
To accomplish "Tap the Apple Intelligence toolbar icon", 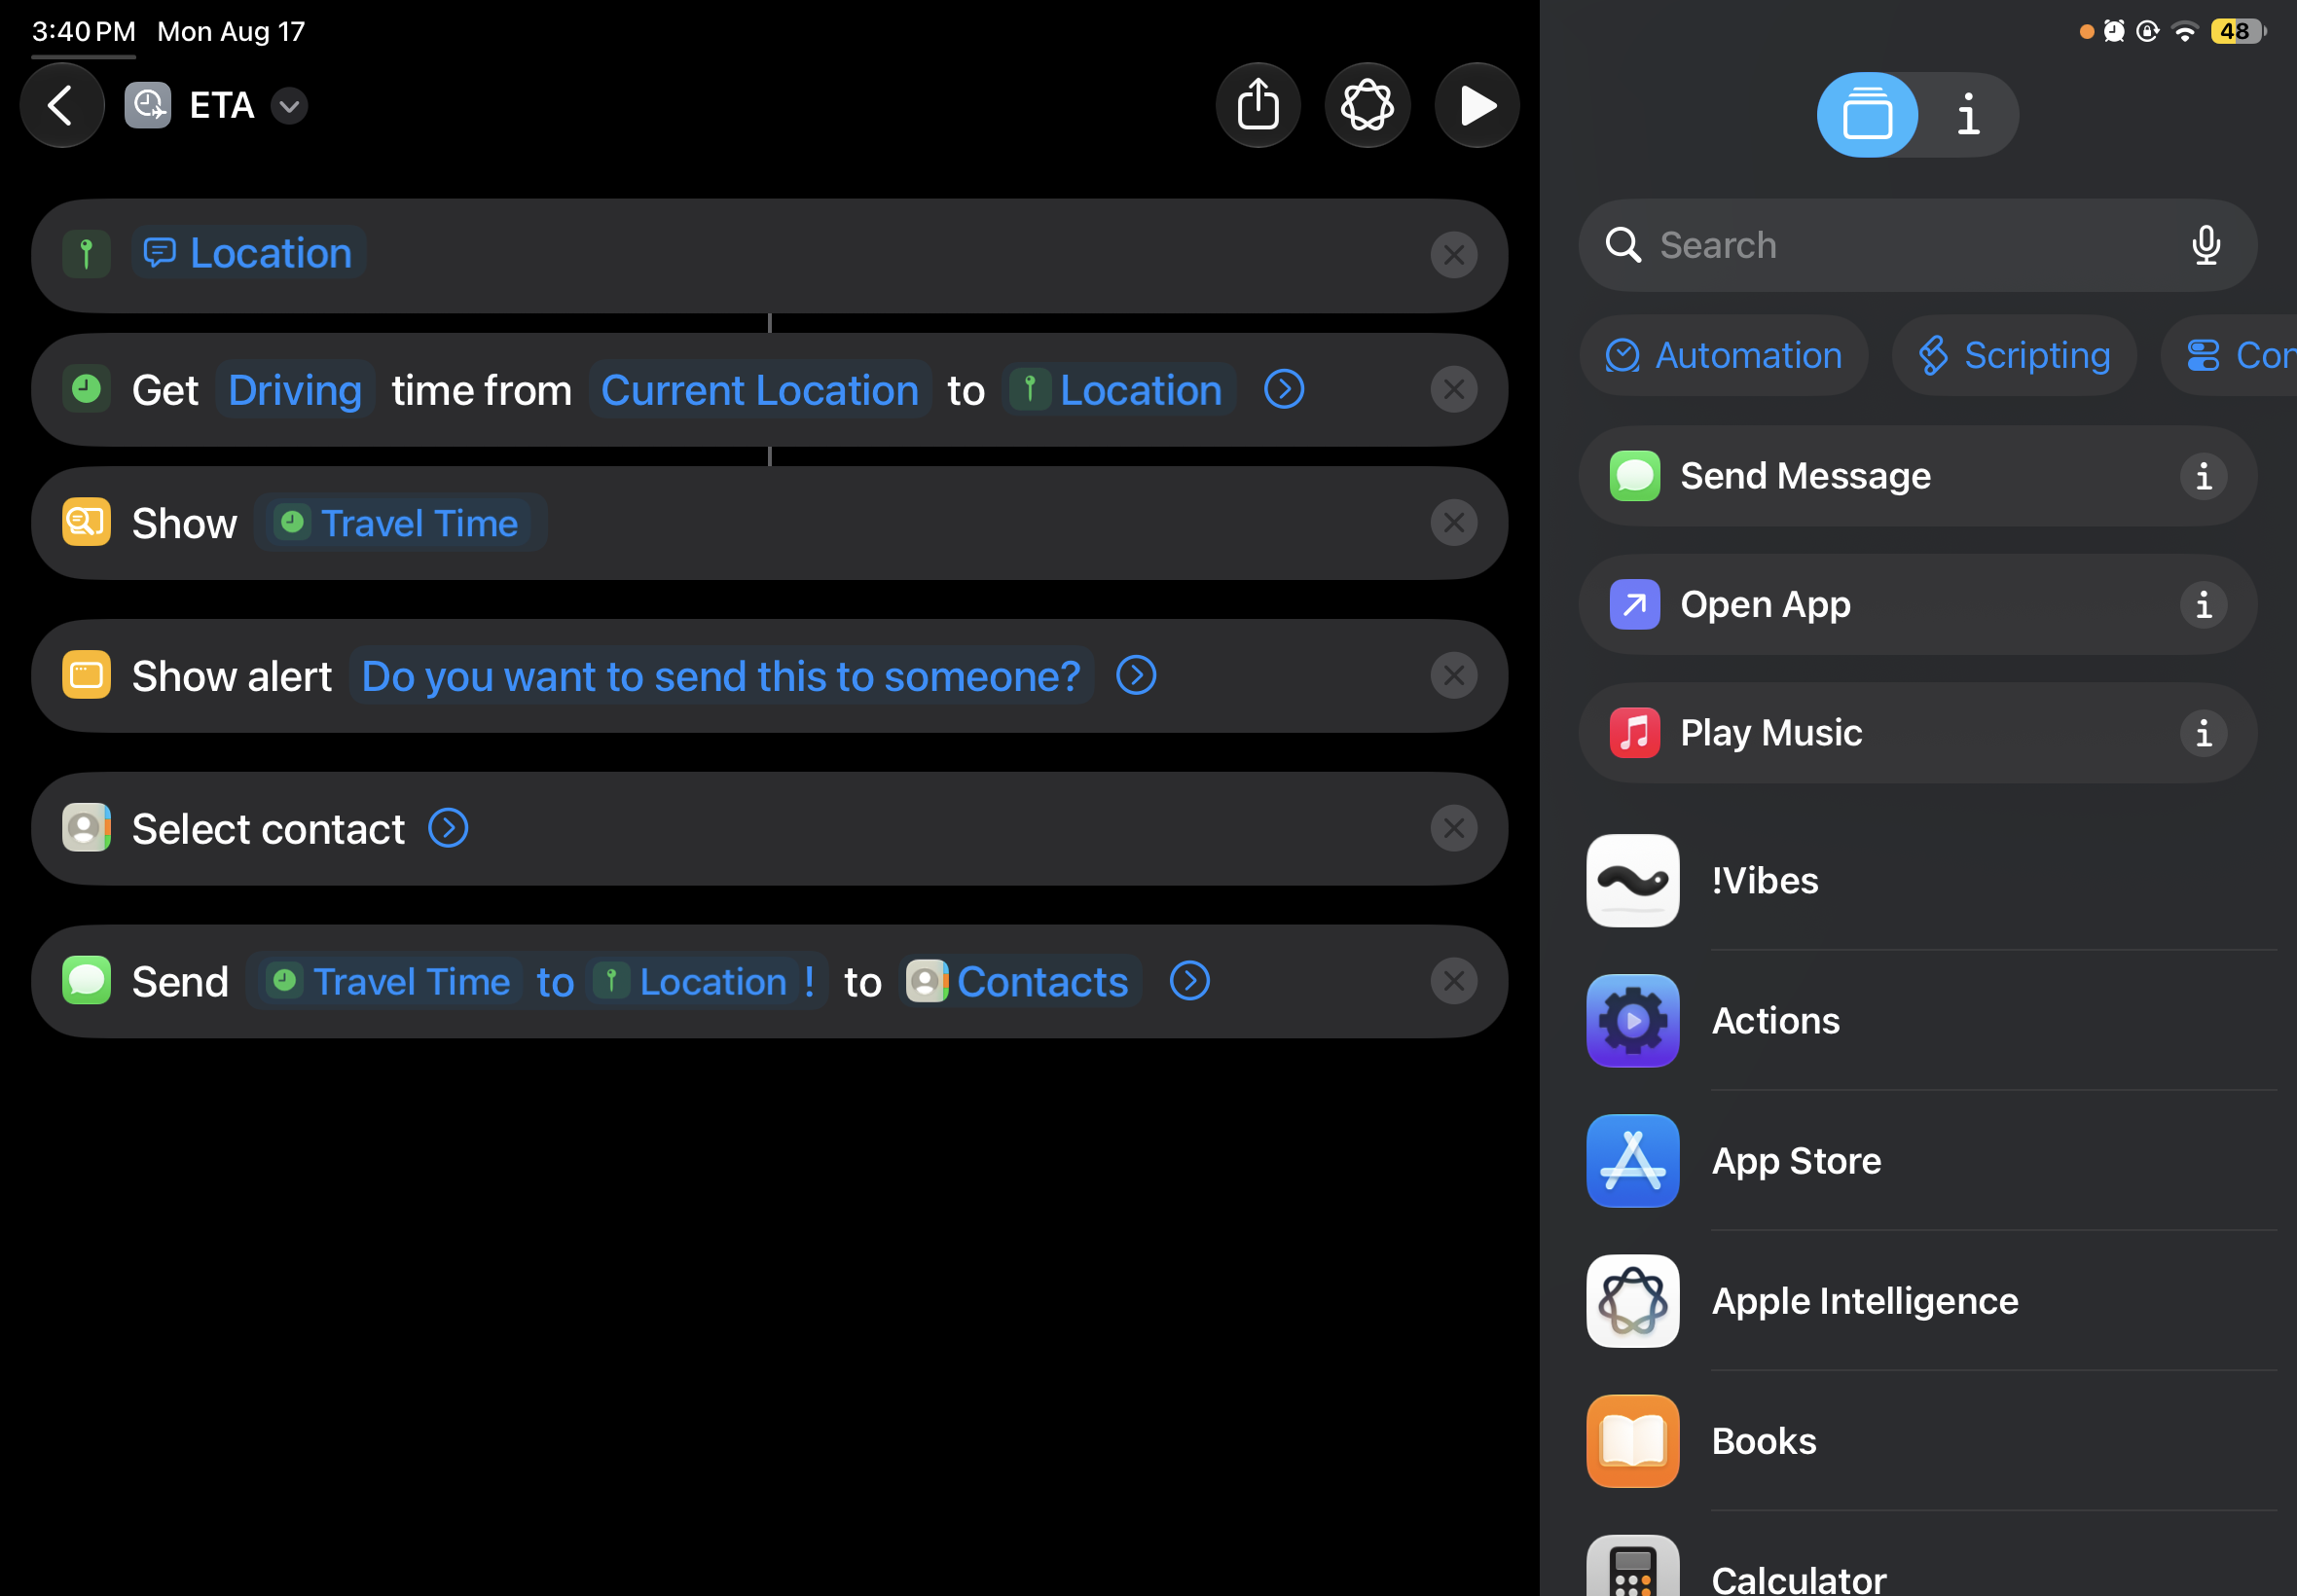I will tap(1367, 105).
